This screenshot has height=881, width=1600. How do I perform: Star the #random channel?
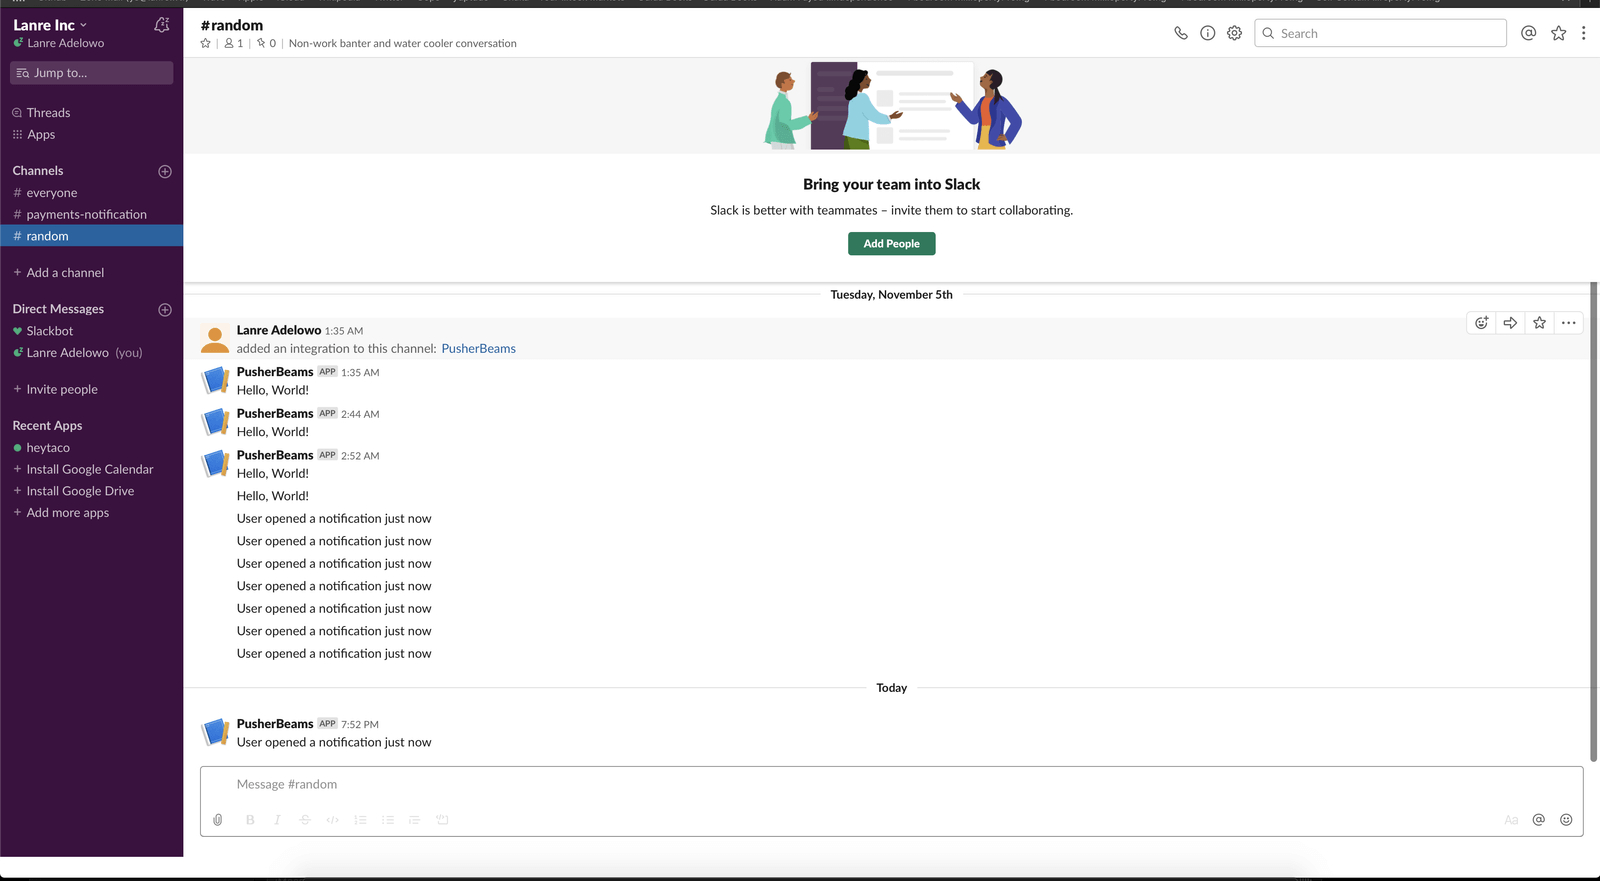[206, 43]
